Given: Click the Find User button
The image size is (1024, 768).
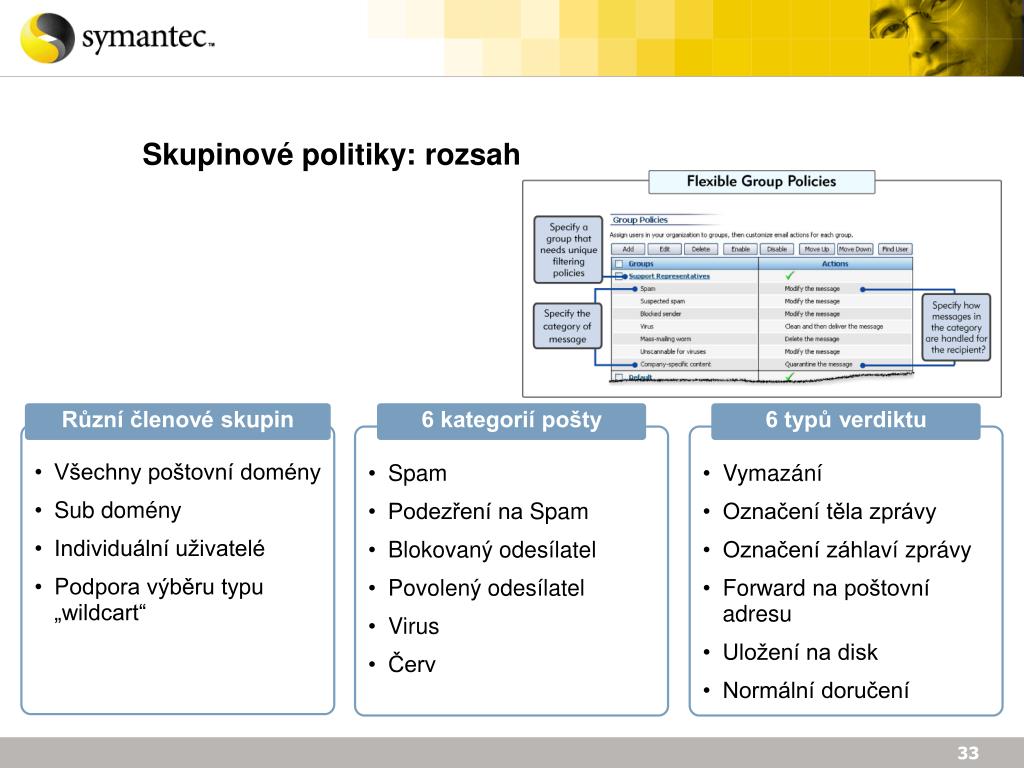Looking at the screenshot, I should [895, 249].
